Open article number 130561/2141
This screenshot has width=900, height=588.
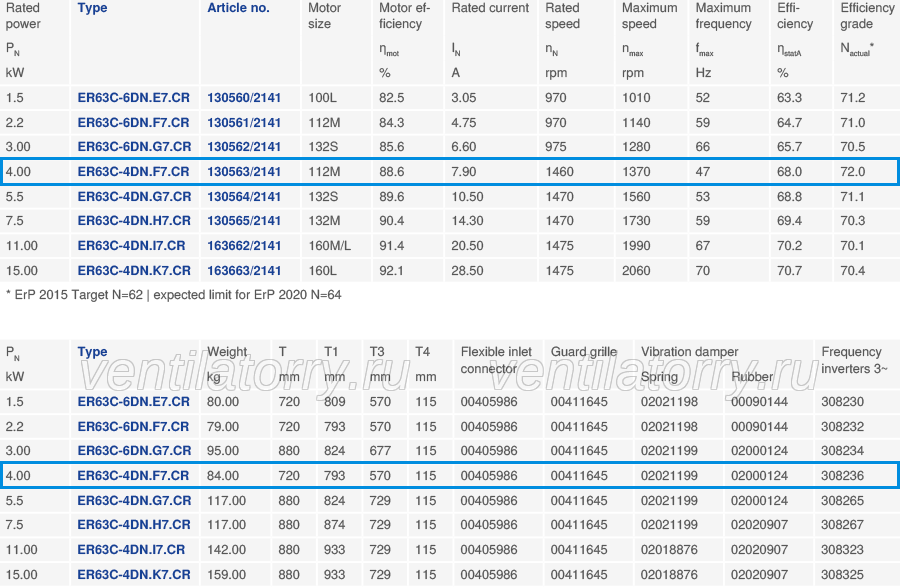244,122
